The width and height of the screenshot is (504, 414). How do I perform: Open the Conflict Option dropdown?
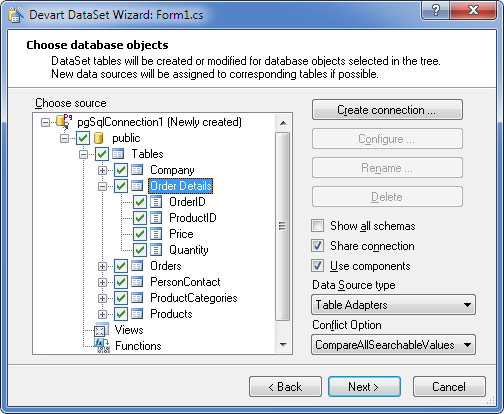click(393, 345)
